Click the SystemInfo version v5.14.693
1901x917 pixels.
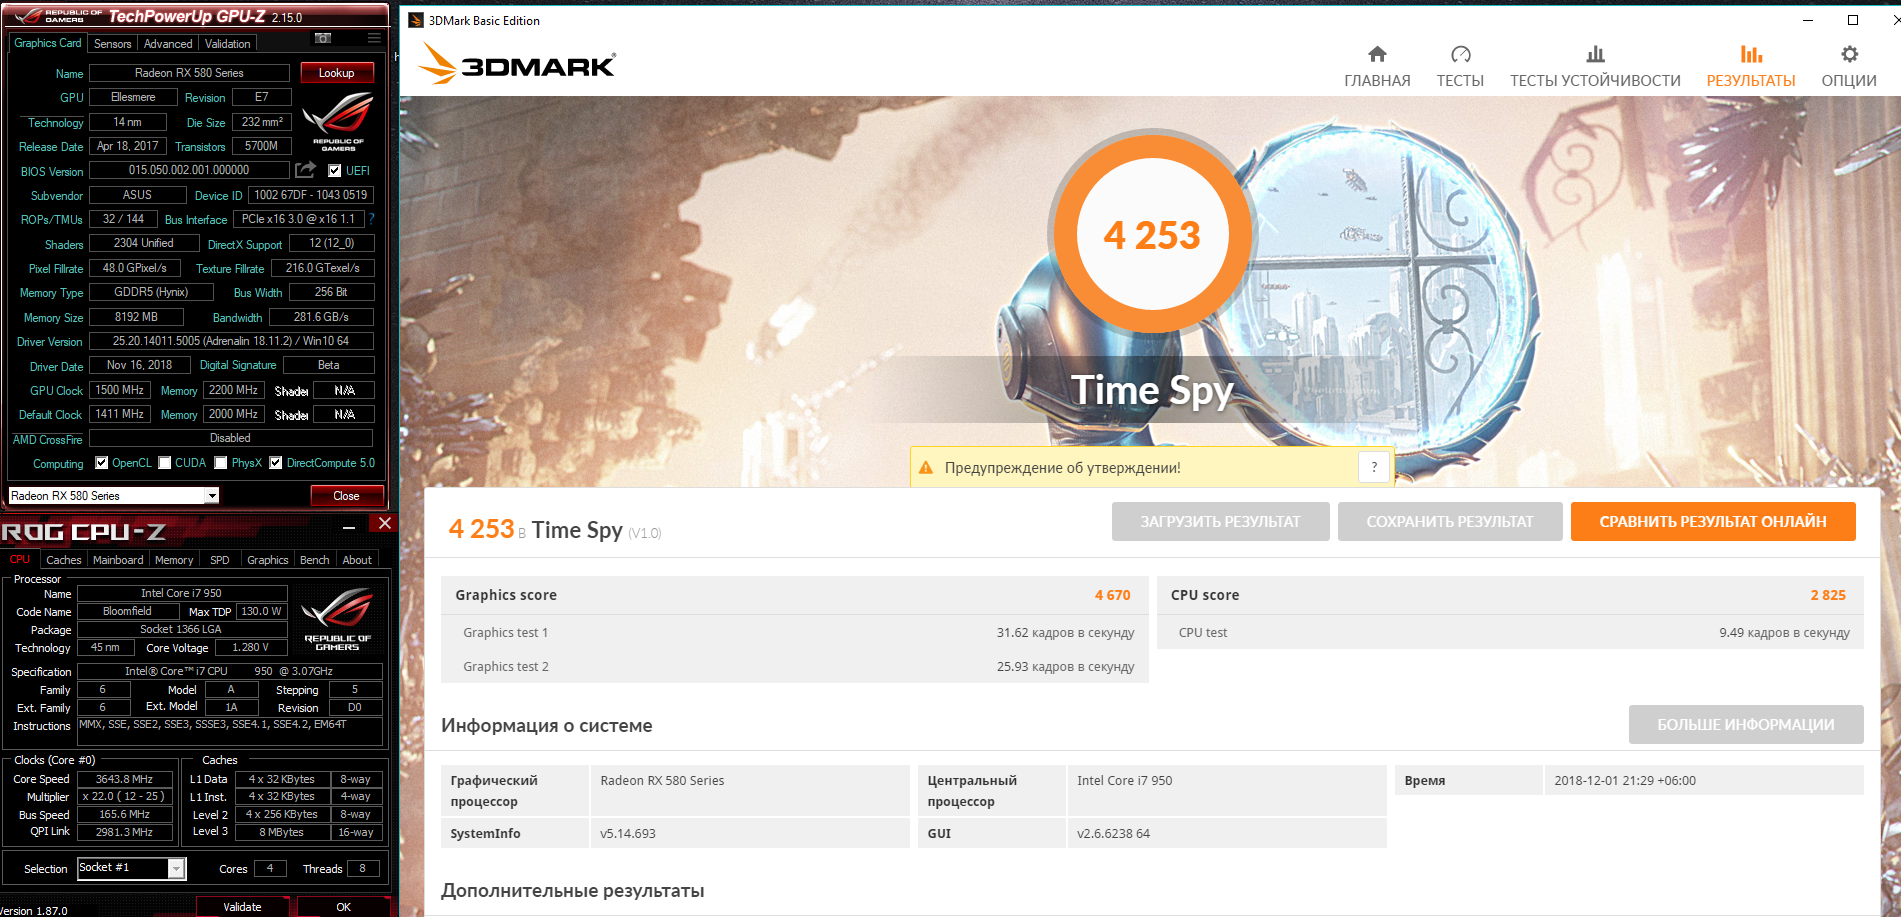coord(628,834)
